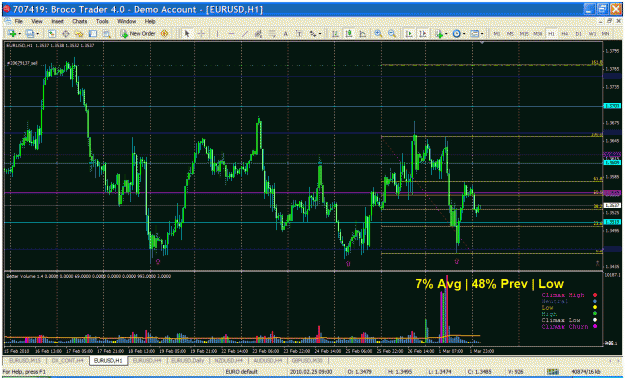The image size is (625, 378).
Task: Click the New Chart icon
Action: pyautogui.click(x=12, y=34)
